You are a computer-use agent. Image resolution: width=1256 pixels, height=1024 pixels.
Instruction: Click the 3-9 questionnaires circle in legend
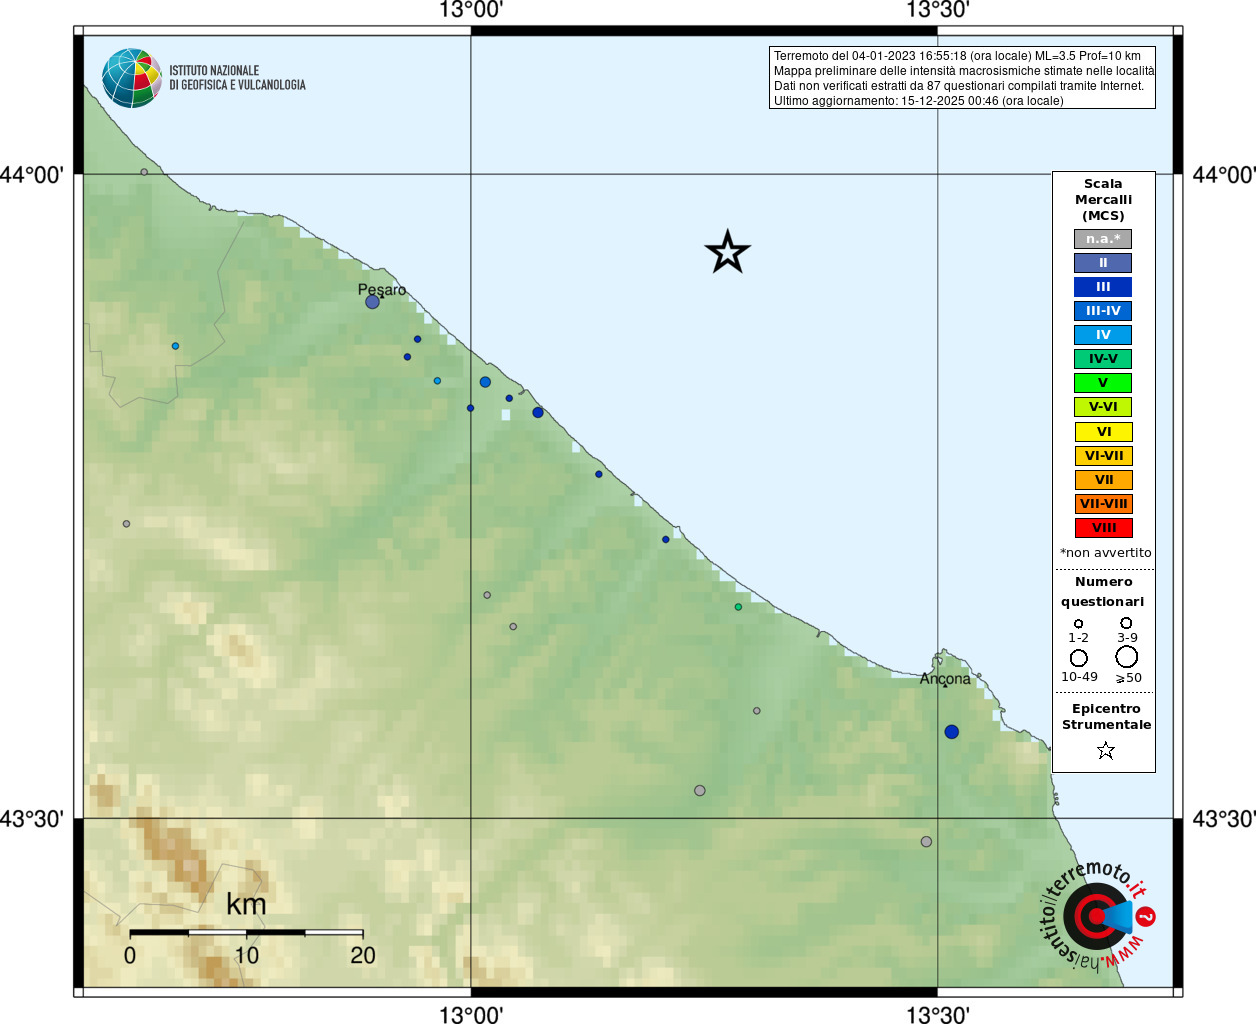(1126, 623)
